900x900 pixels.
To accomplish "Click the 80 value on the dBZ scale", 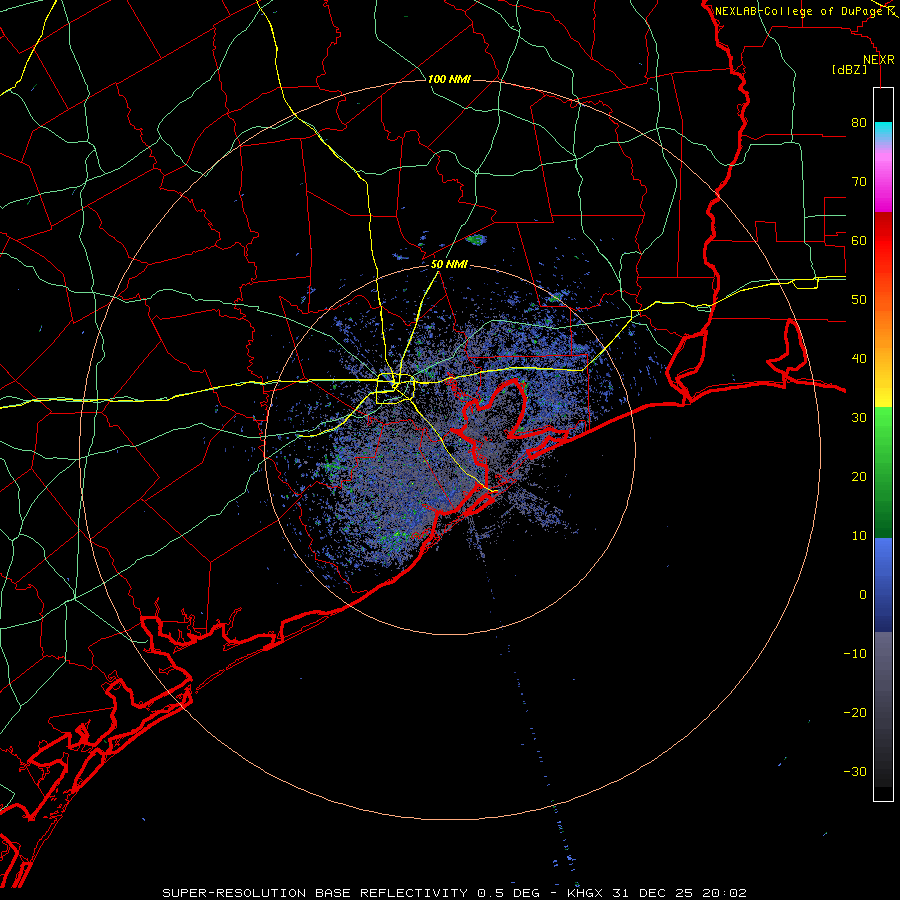I will tap(859, 123).
